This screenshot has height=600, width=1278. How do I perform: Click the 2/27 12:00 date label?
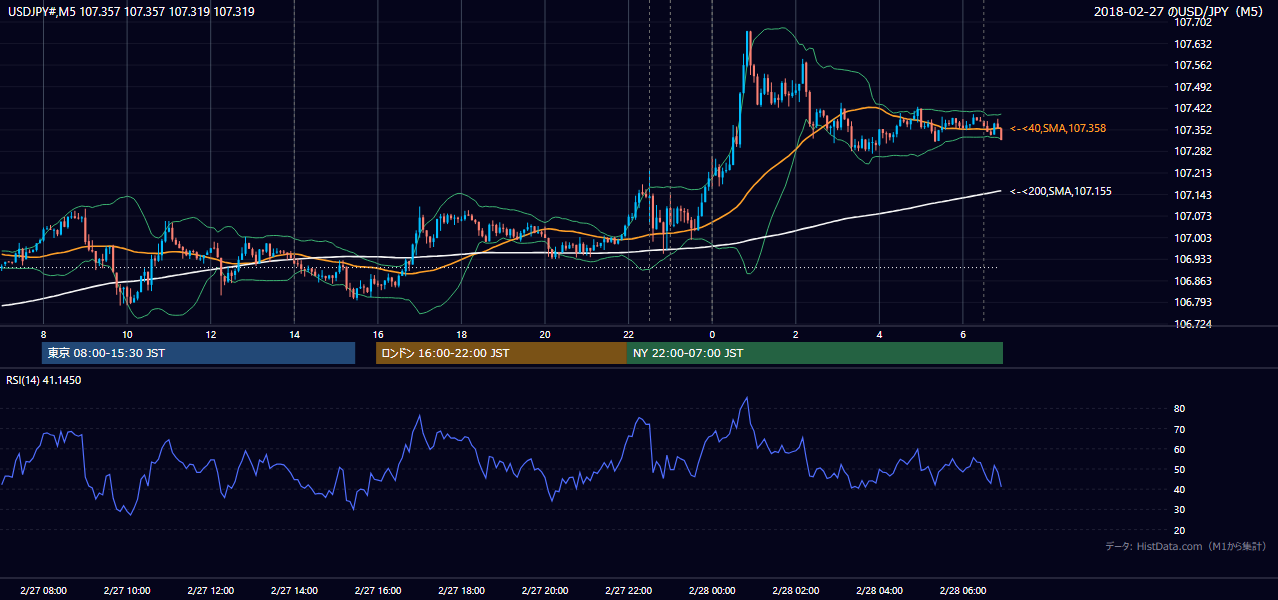210,591
